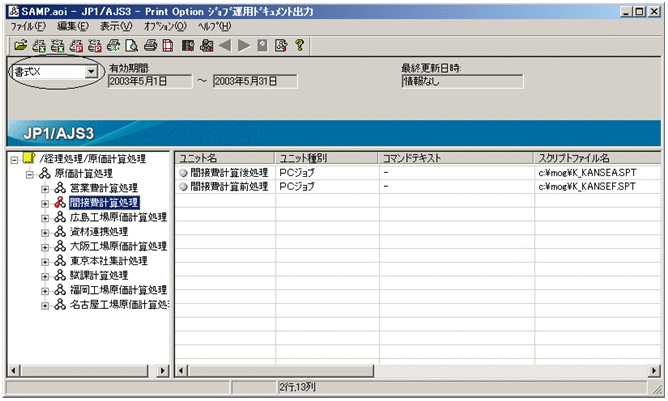Click the dark table toolbar icon
Viewport: 668px width, 401px height.
(188, 45)
